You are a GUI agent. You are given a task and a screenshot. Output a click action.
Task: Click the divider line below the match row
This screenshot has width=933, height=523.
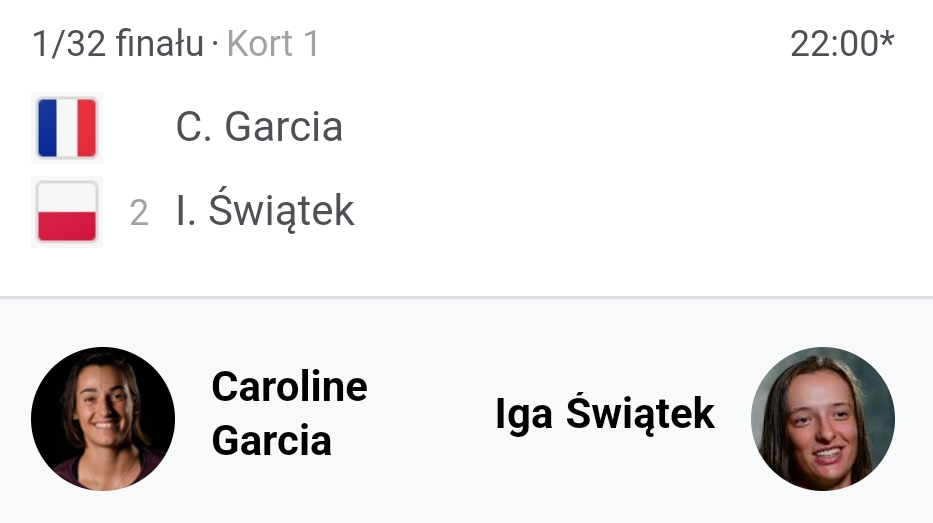pos(466,297)
